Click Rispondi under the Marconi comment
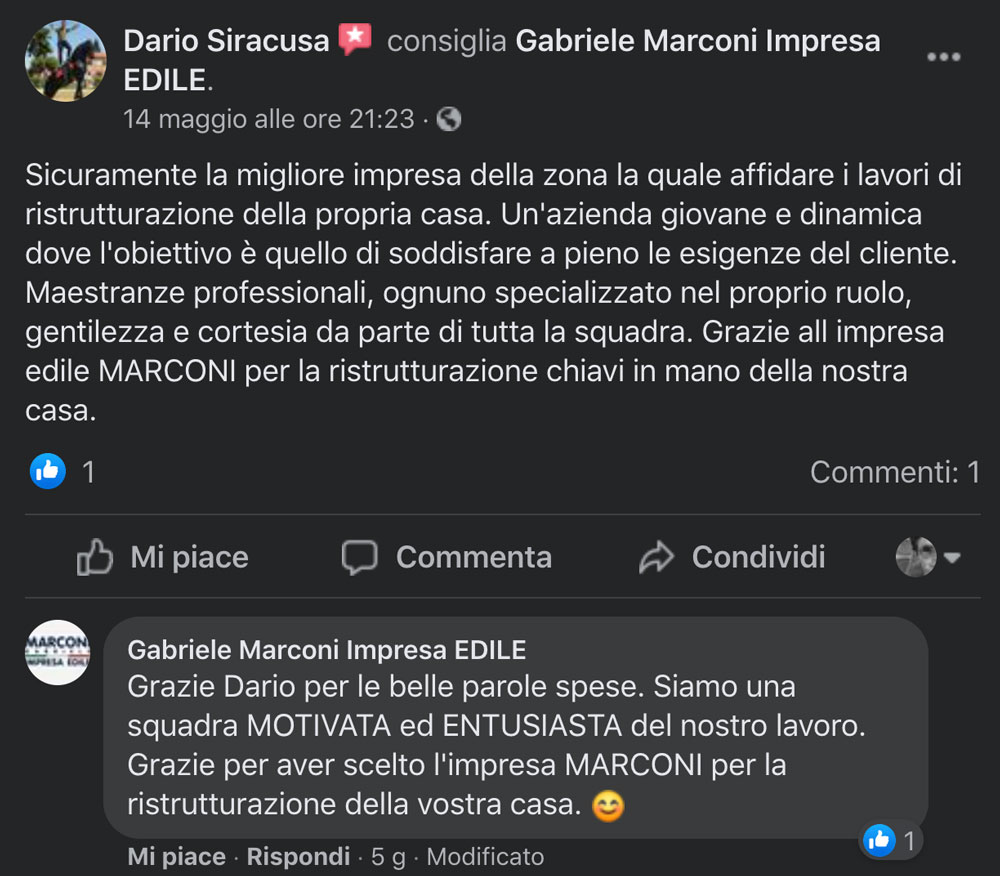Image resolution: width=1000 pixels, height=876 pixels. tap(298, 857)
